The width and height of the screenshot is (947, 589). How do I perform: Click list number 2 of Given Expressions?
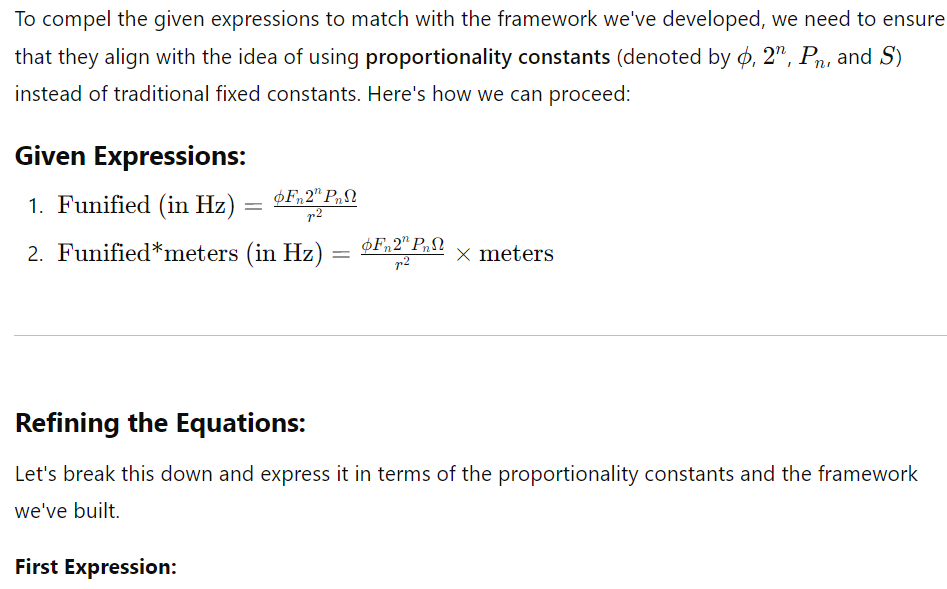(x=36, y=254)
